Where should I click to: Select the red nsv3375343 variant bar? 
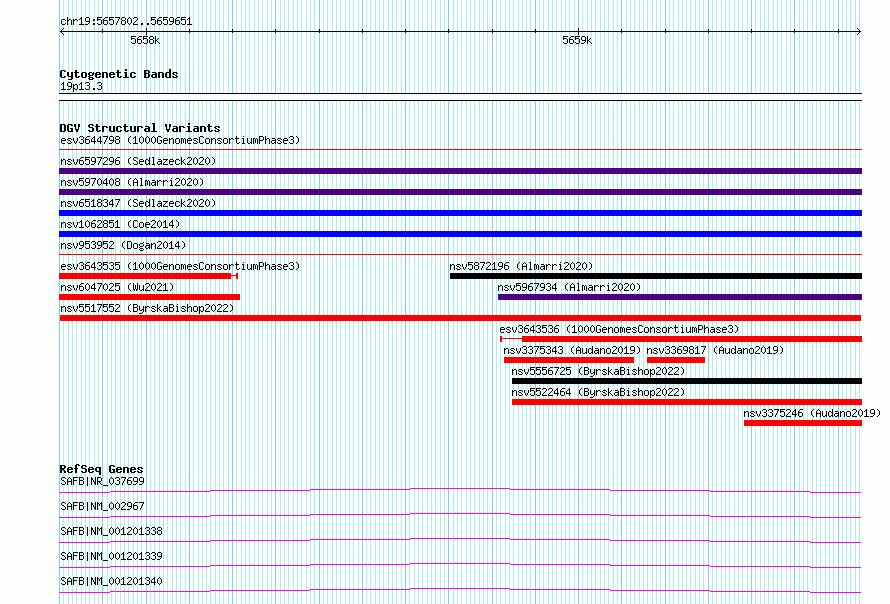tap(569, 360)
